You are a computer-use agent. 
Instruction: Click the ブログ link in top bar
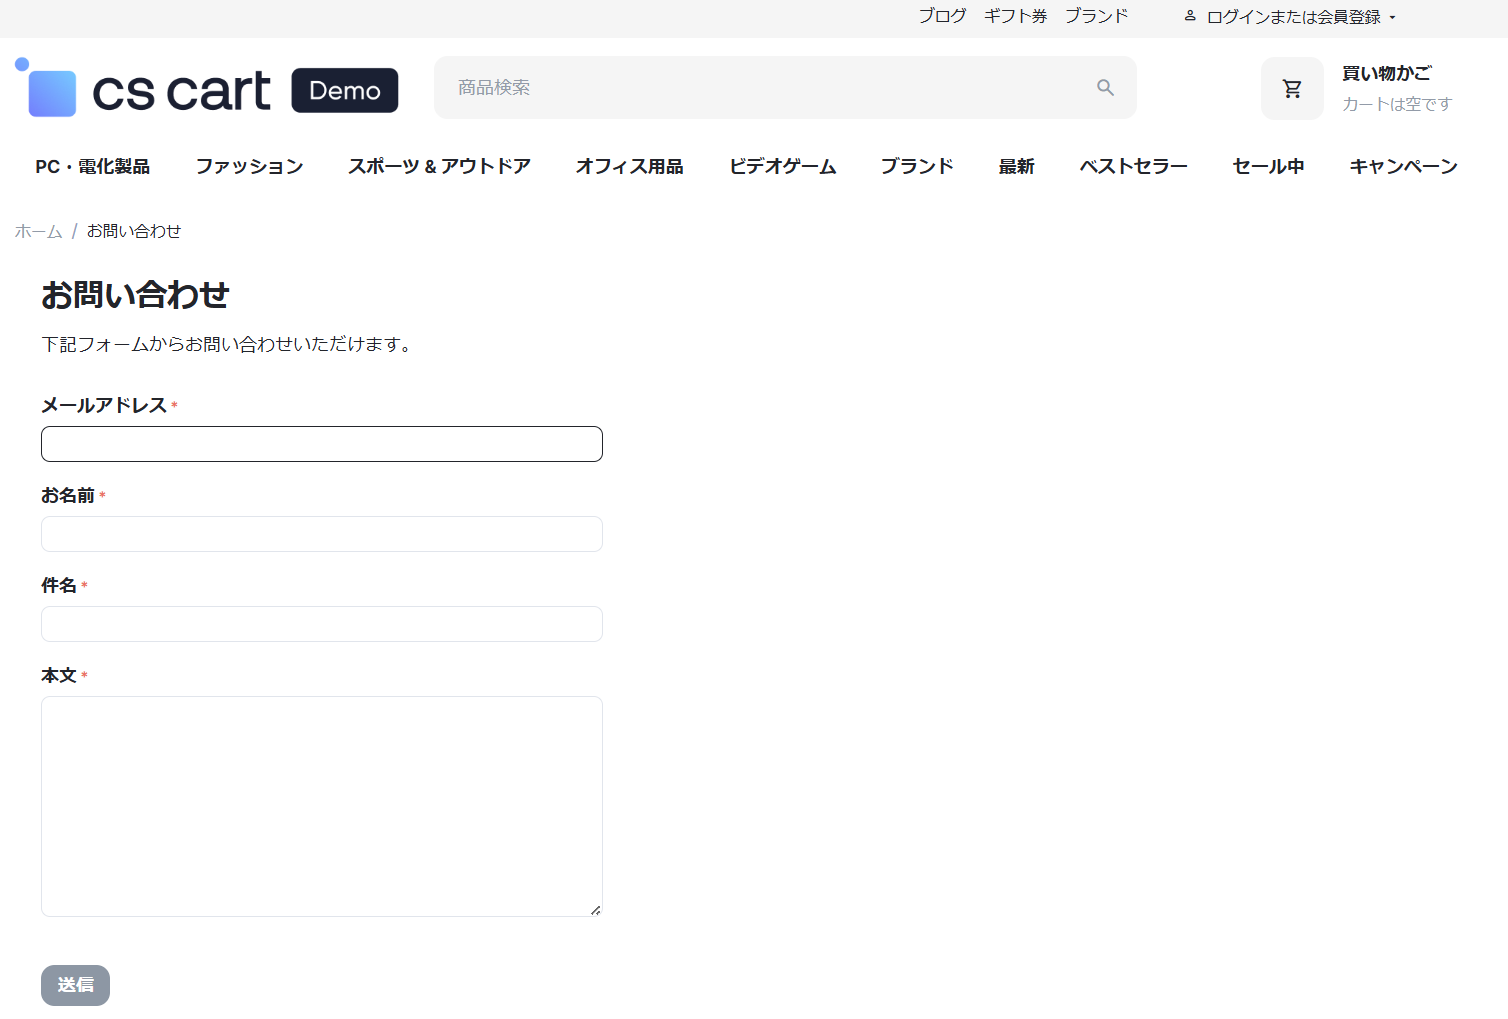pyautogui.click(x=942, y=16)
